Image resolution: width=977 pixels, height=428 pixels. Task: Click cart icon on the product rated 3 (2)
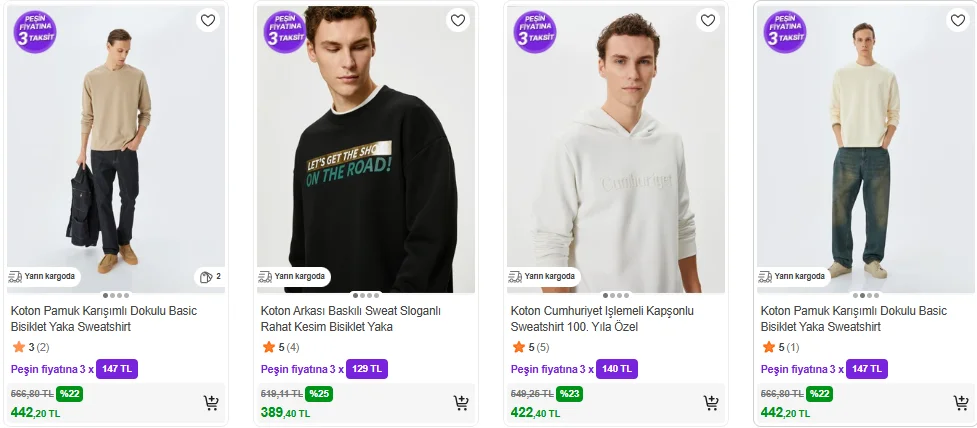click(211, 403)
